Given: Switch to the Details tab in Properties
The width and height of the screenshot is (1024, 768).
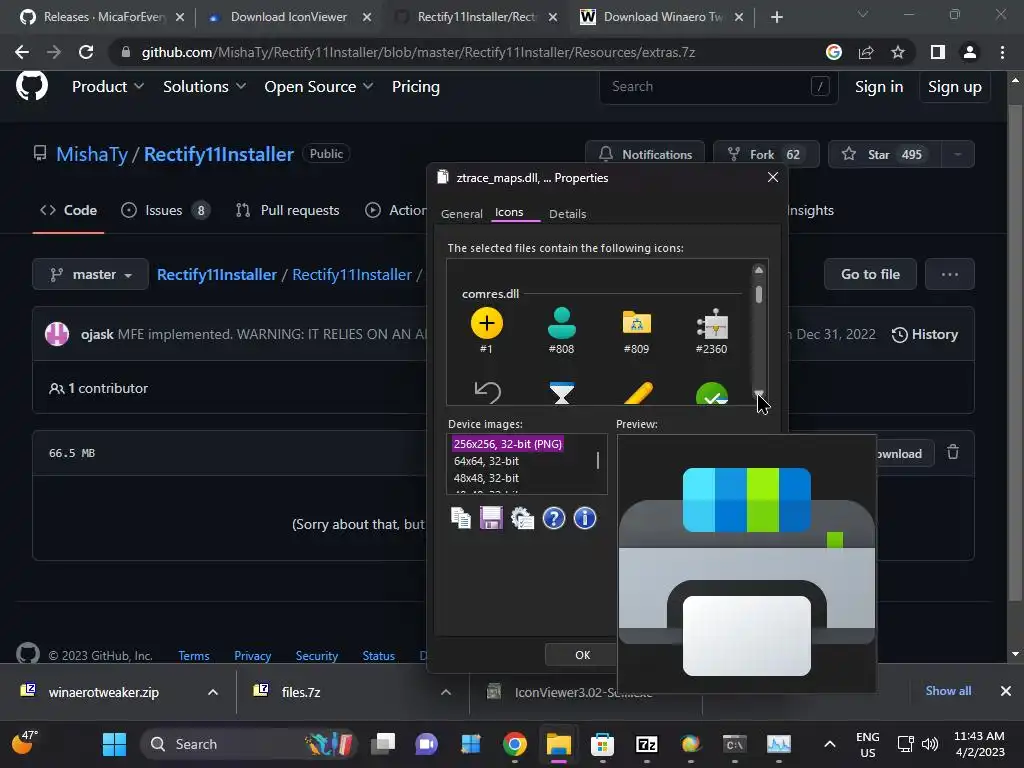Looking at the screenshot, I should pos(568,214).
